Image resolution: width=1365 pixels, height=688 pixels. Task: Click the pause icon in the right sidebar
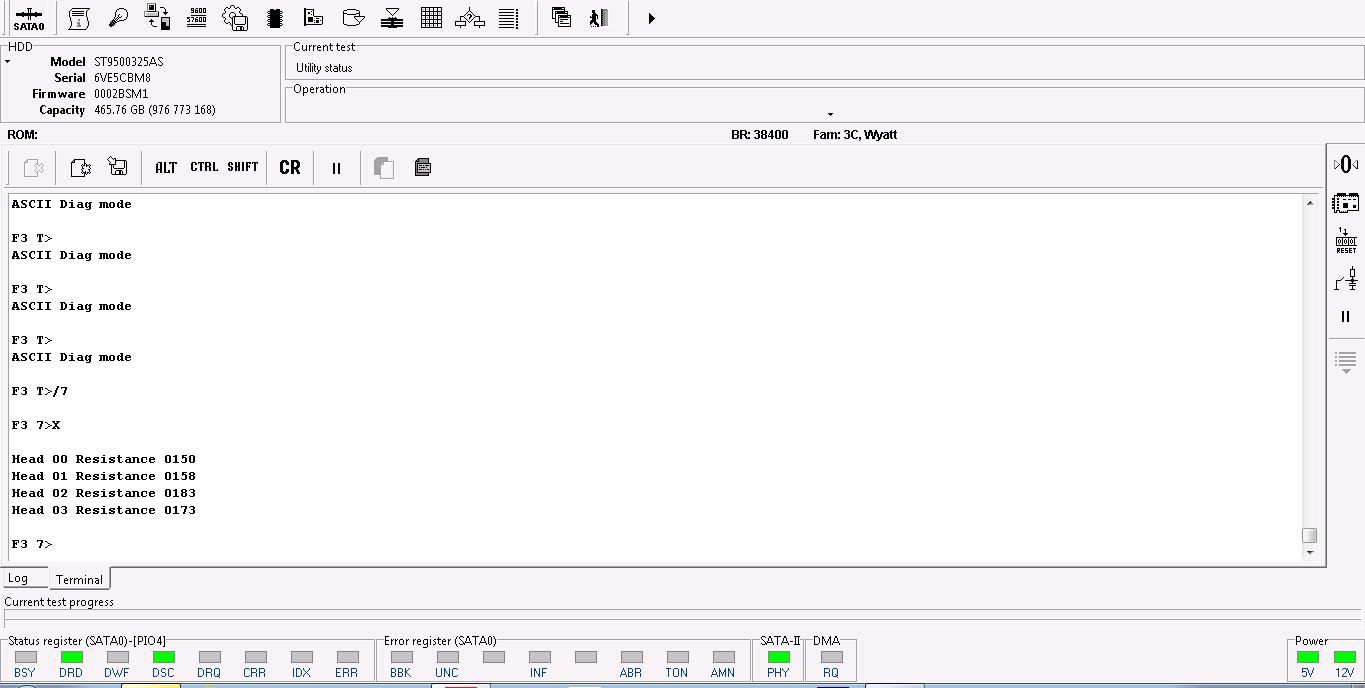coord(1346,317)
